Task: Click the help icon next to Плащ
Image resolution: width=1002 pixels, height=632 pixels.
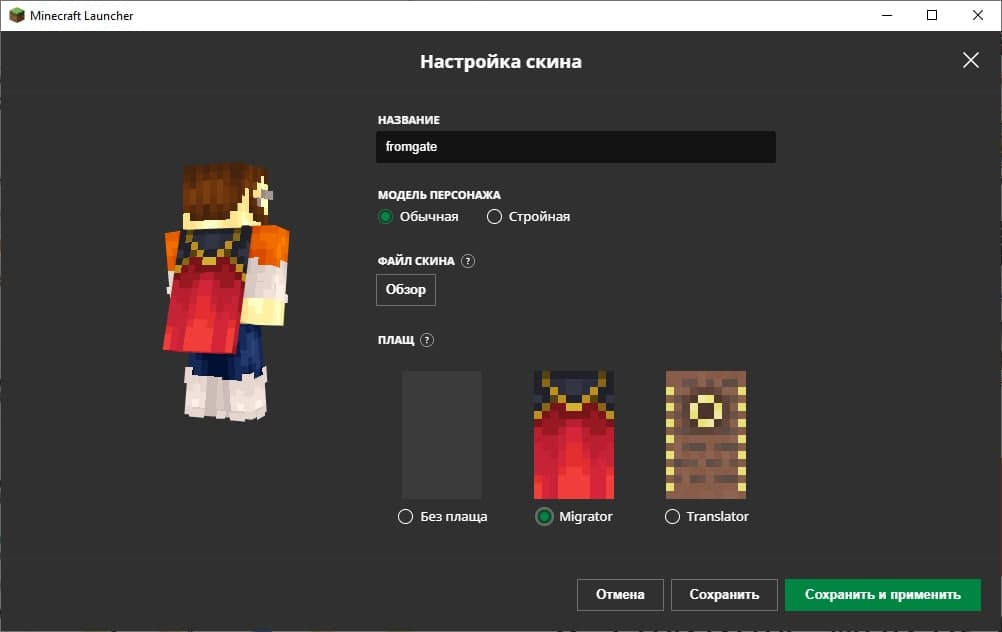Action: [x=427, y=340]
